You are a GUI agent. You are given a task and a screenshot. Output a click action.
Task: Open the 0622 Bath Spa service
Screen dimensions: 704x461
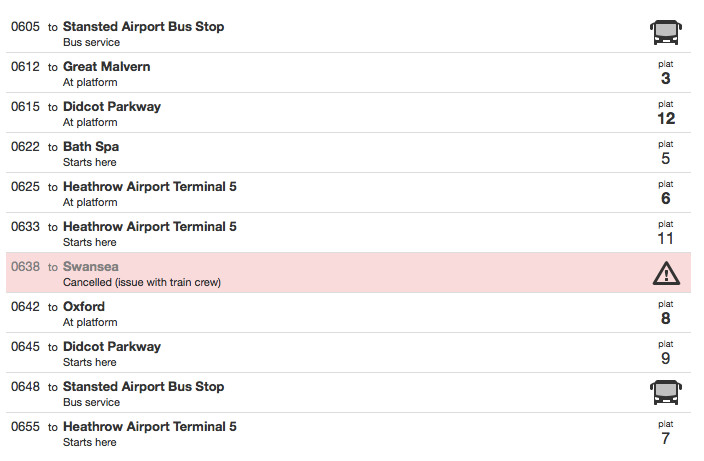pyautogui.click(x=91, y=147)
